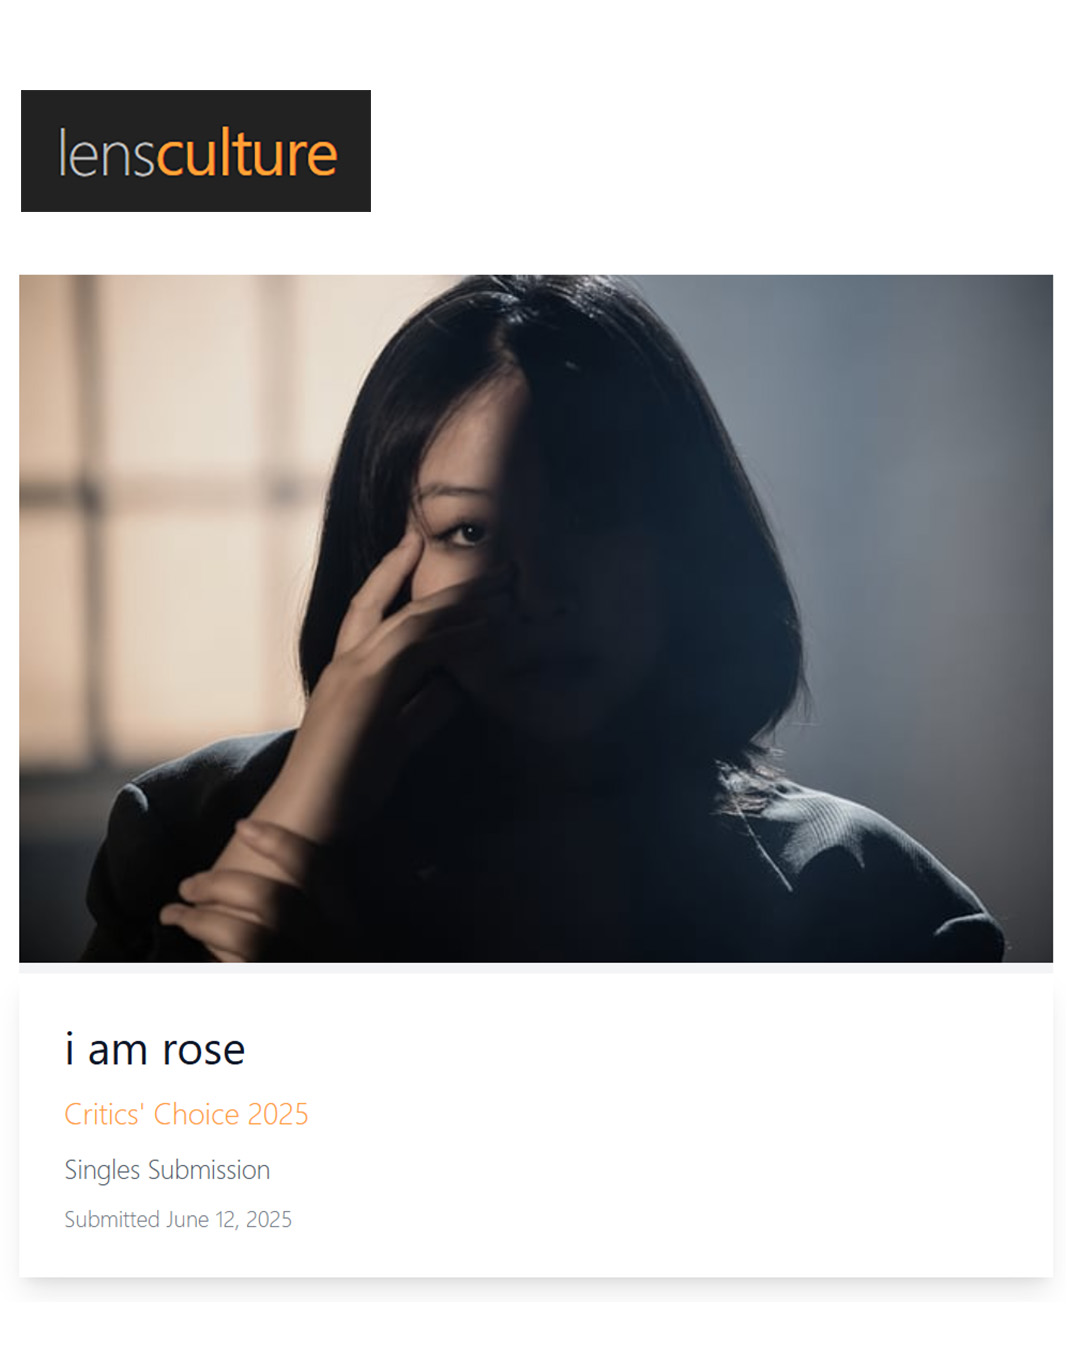This screenshot has height=1350, width=1080.
Task: Click the white 'lens' word in logo
Action: 107,153
